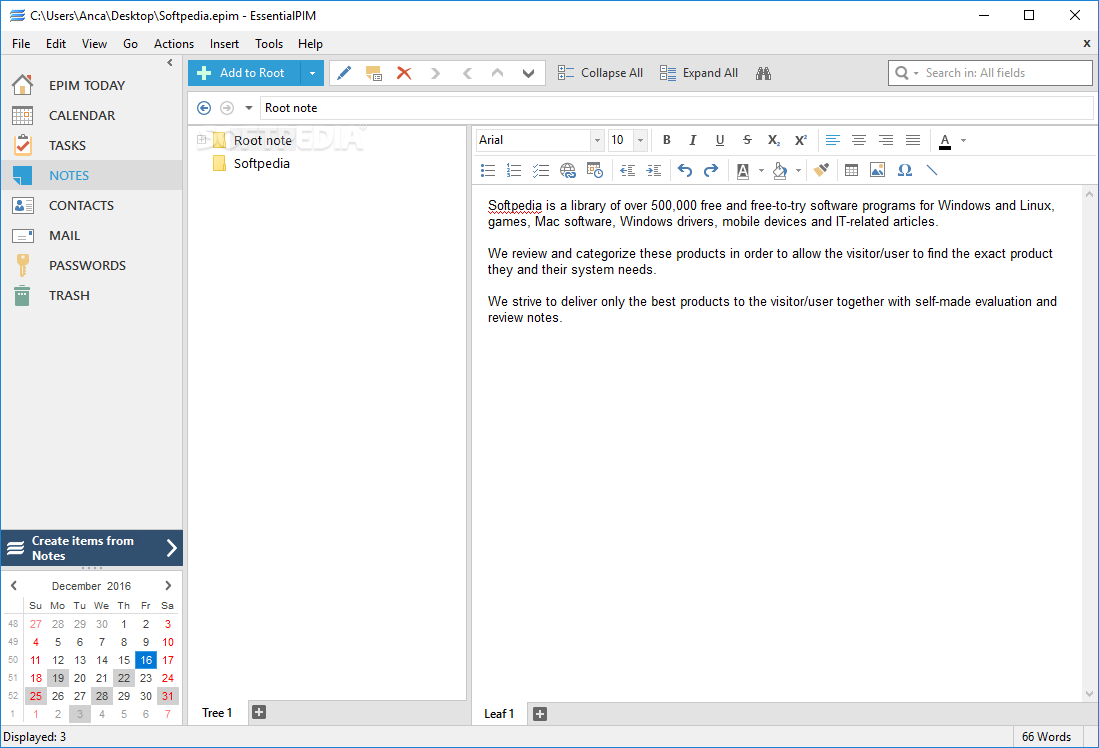Open the Tools menu
This screenshot has width=1099, height=748.
(x=269, y=43)
